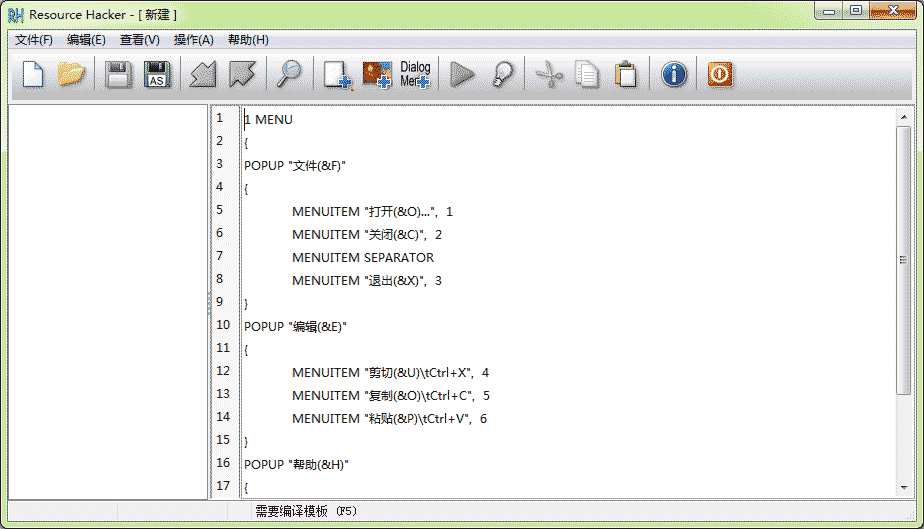Click the line POPUP "编辑(&E)"
924x529 pixels.
[295, 327]
